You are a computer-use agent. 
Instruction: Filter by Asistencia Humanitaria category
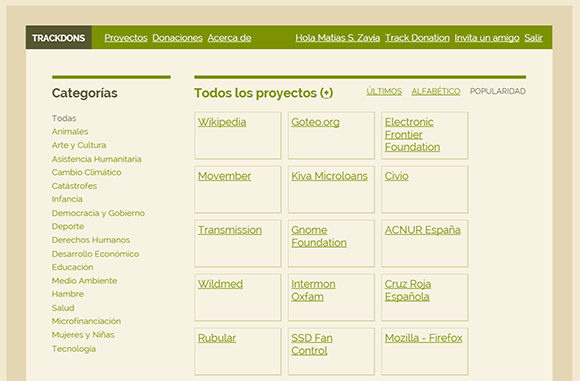point(97,159)
